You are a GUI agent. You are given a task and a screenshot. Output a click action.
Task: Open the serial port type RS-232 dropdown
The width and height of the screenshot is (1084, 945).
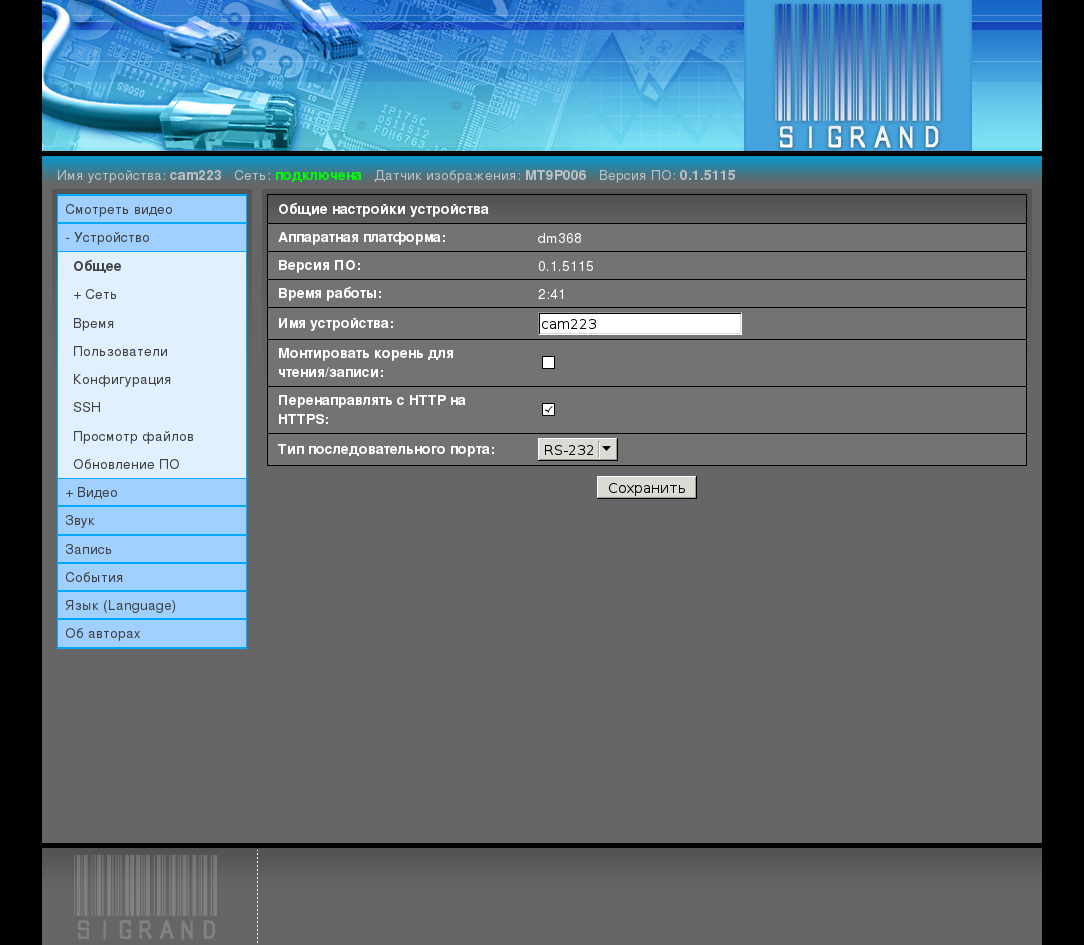tap(577, 449)
